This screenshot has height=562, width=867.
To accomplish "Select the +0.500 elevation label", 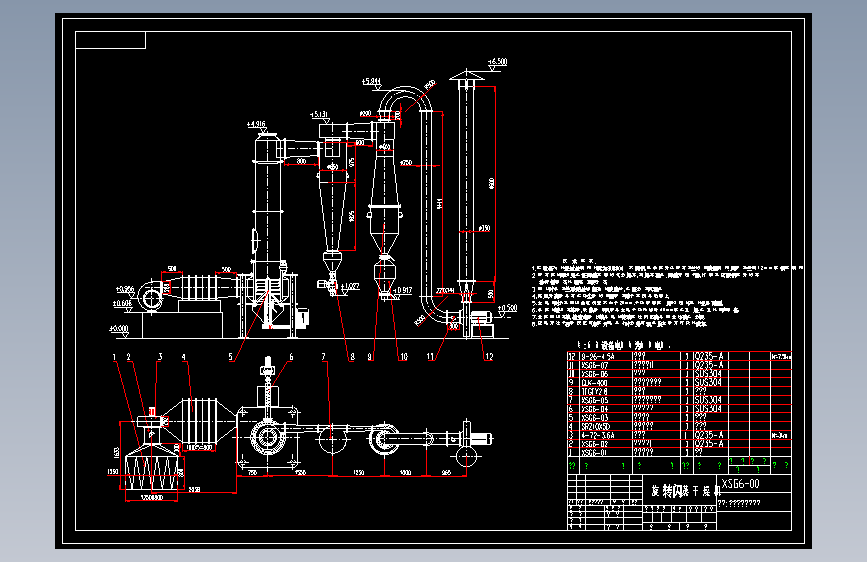I will point(507,308).
